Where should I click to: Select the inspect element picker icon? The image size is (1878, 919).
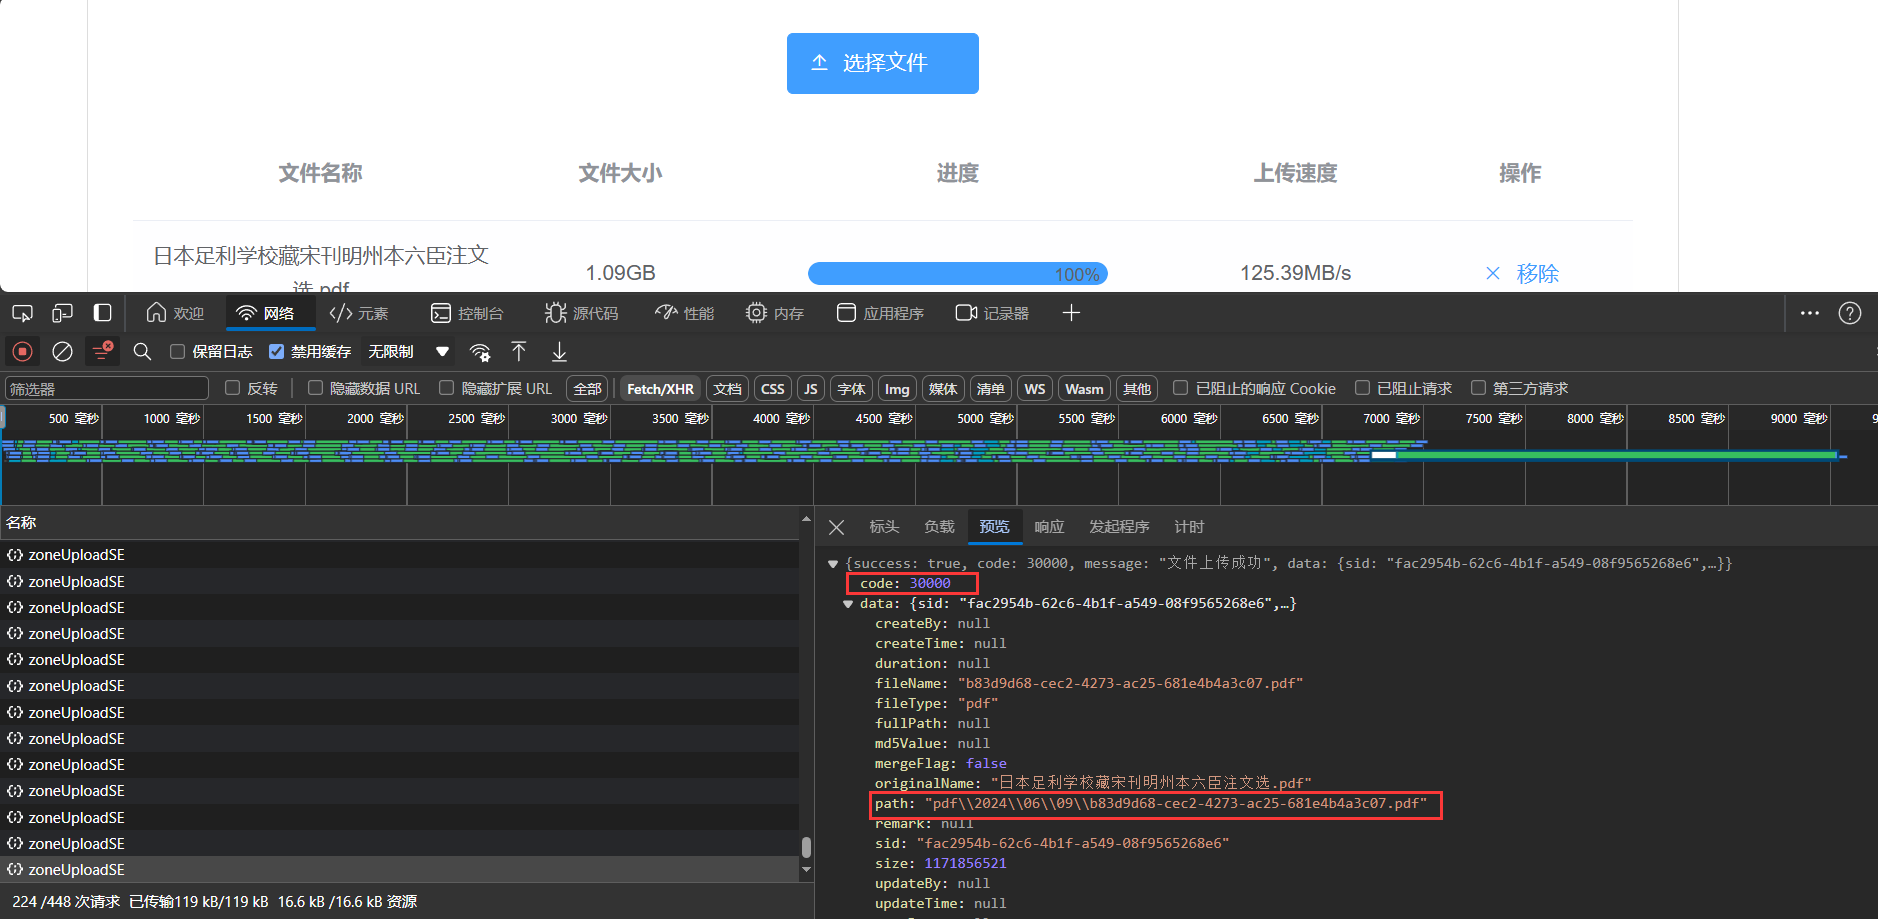tap(22, 313)
